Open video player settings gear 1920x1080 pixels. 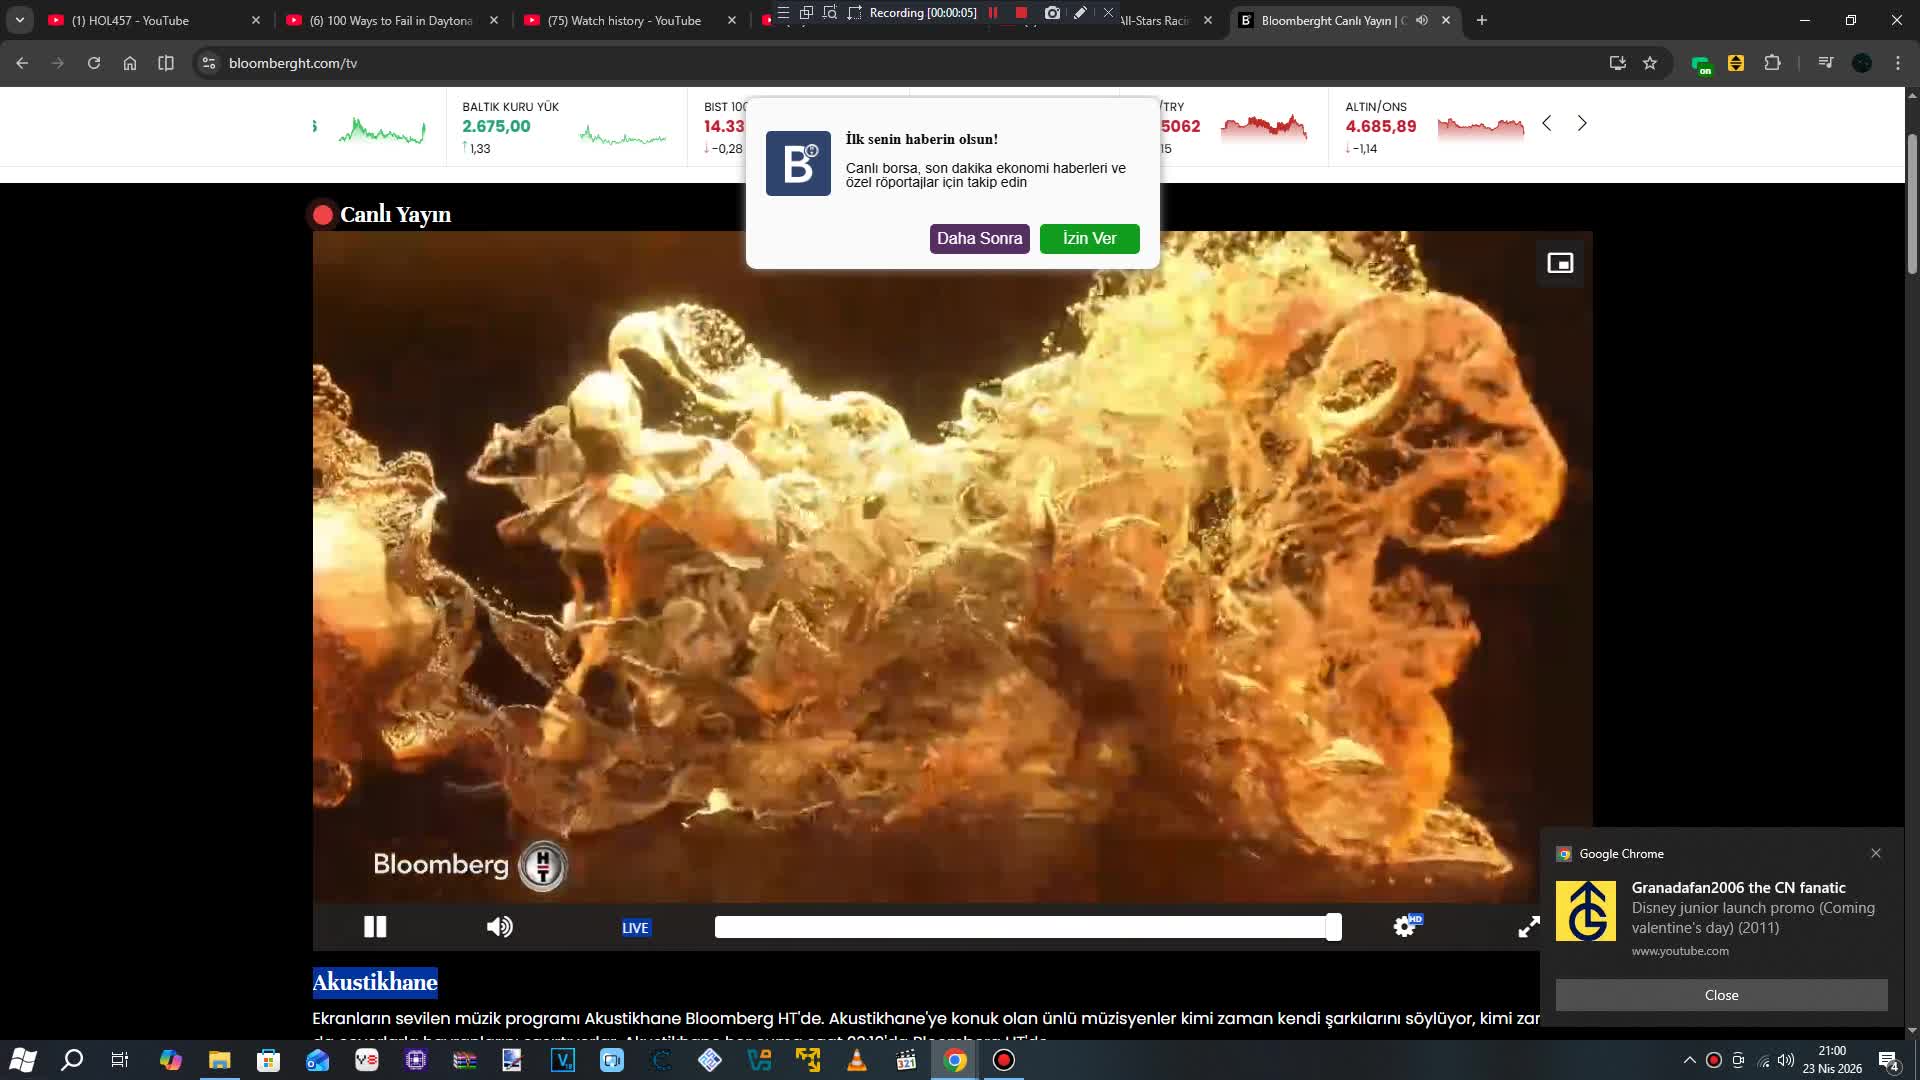[x=1403, y=926]
